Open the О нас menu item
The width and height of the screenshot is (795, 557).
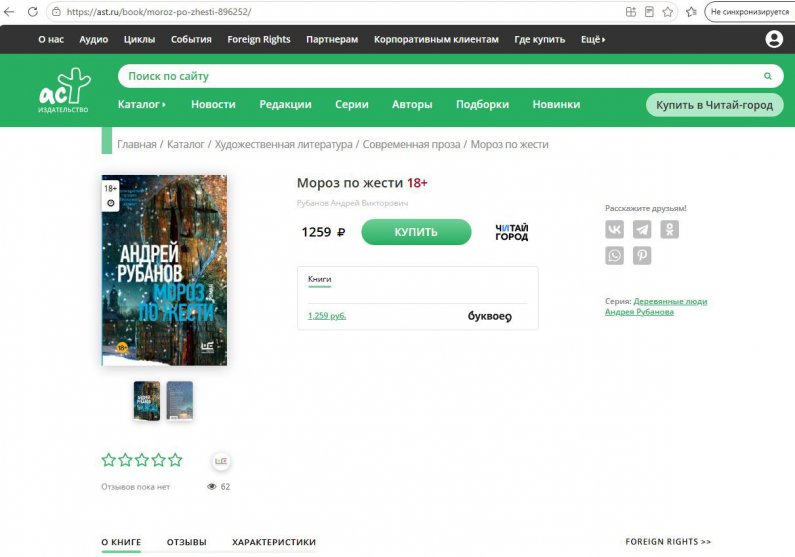(x=51, y=40)
